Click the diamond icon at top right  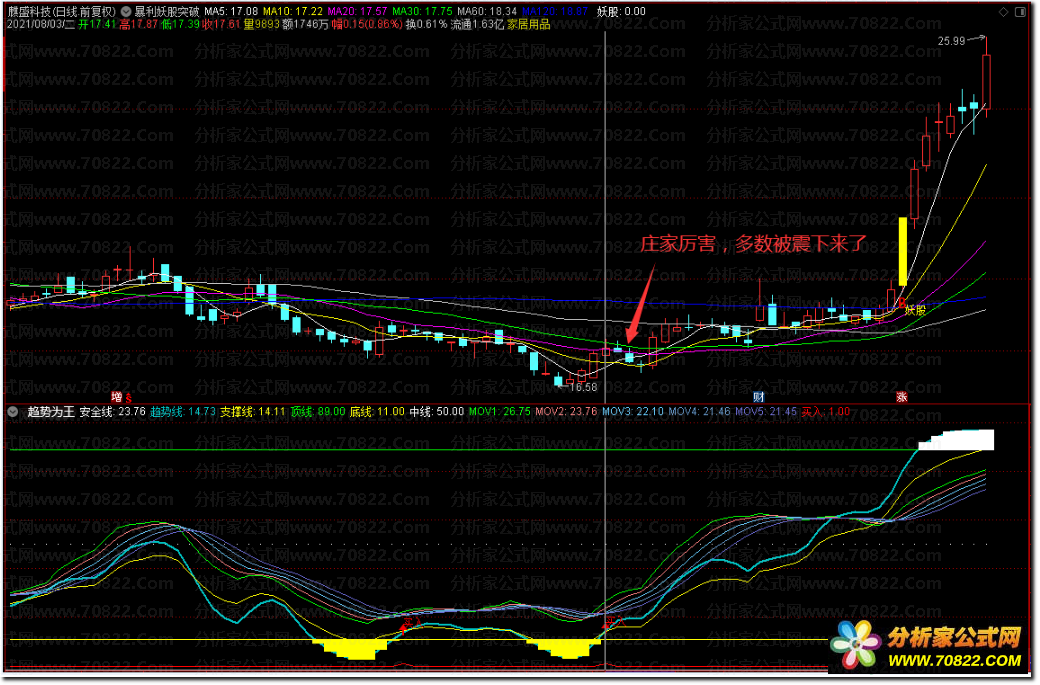[1005, 11]
